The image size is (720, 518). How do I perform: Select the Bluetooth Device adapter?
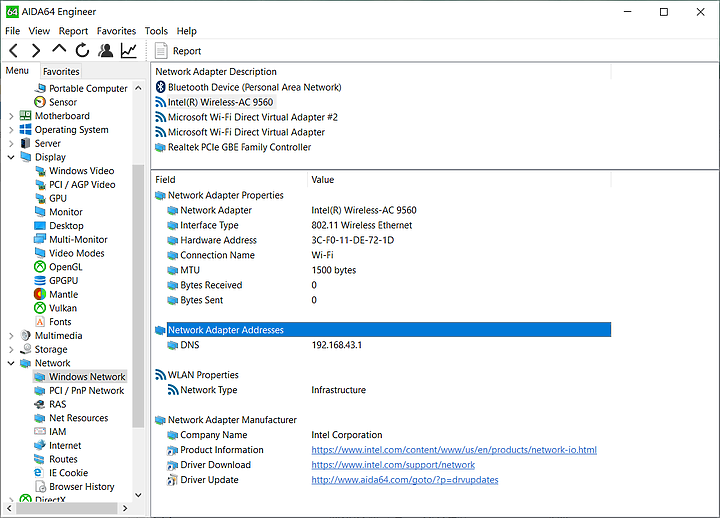(254, 87)
